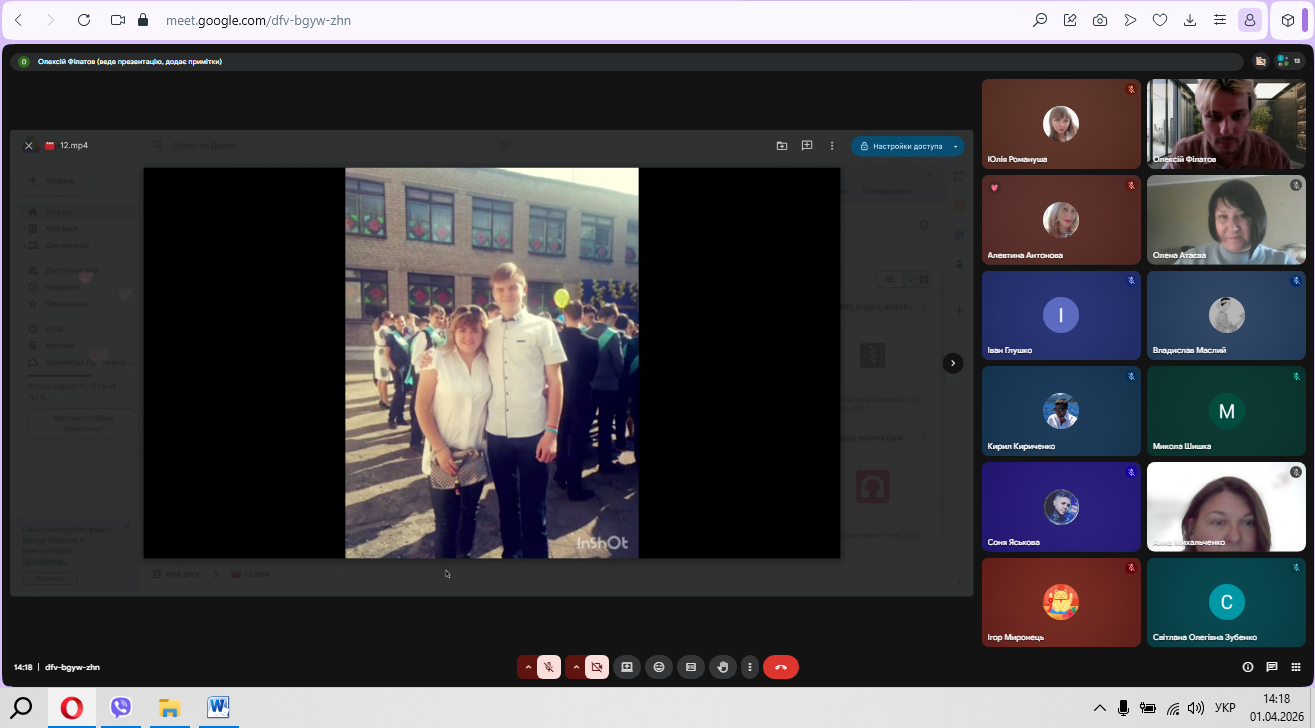1315x728 pixels.
Task: Raise hand in the meeting
Action: pyautogui.click(x=722, y=667)
